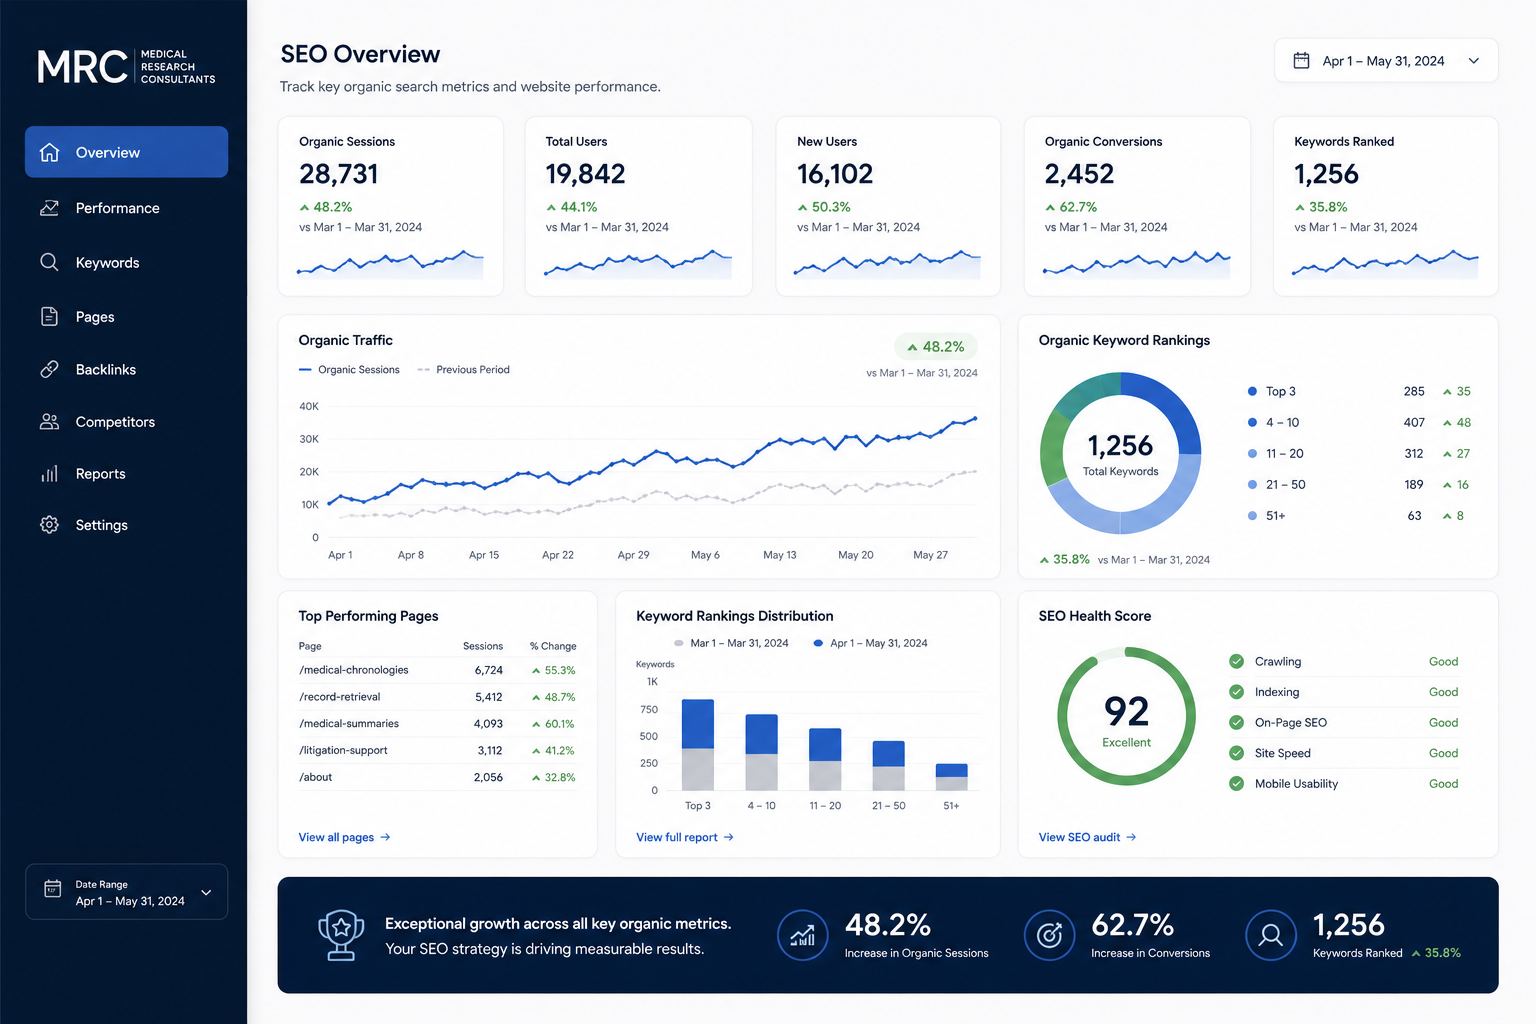
Task: Open the Apr 1 – May 31, 2024 header dropdown
Action: [x=1386, y=60]
